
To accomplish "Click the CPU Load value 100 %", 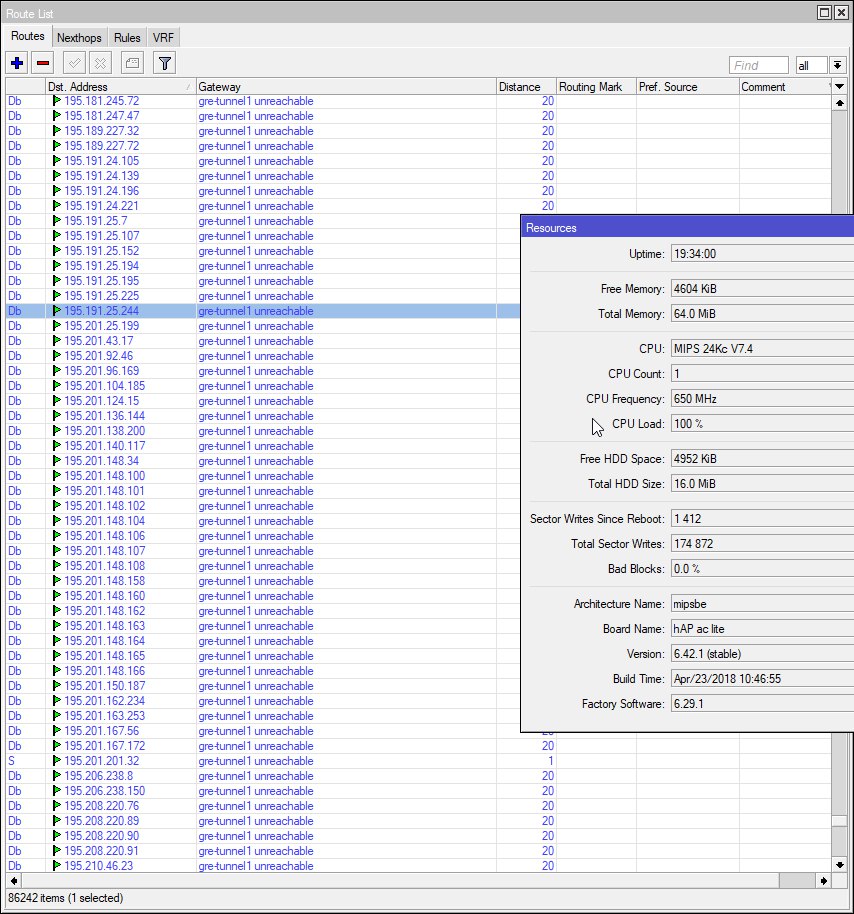I will (x=762, y=424).
